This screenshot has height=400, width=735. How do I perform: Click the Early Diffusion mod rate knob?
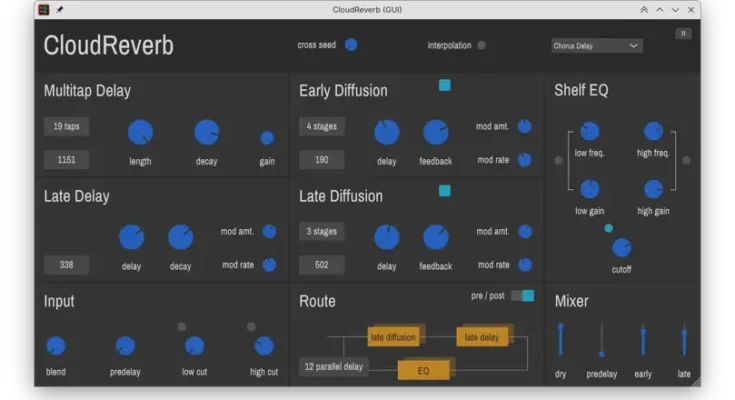click(525, 159)
